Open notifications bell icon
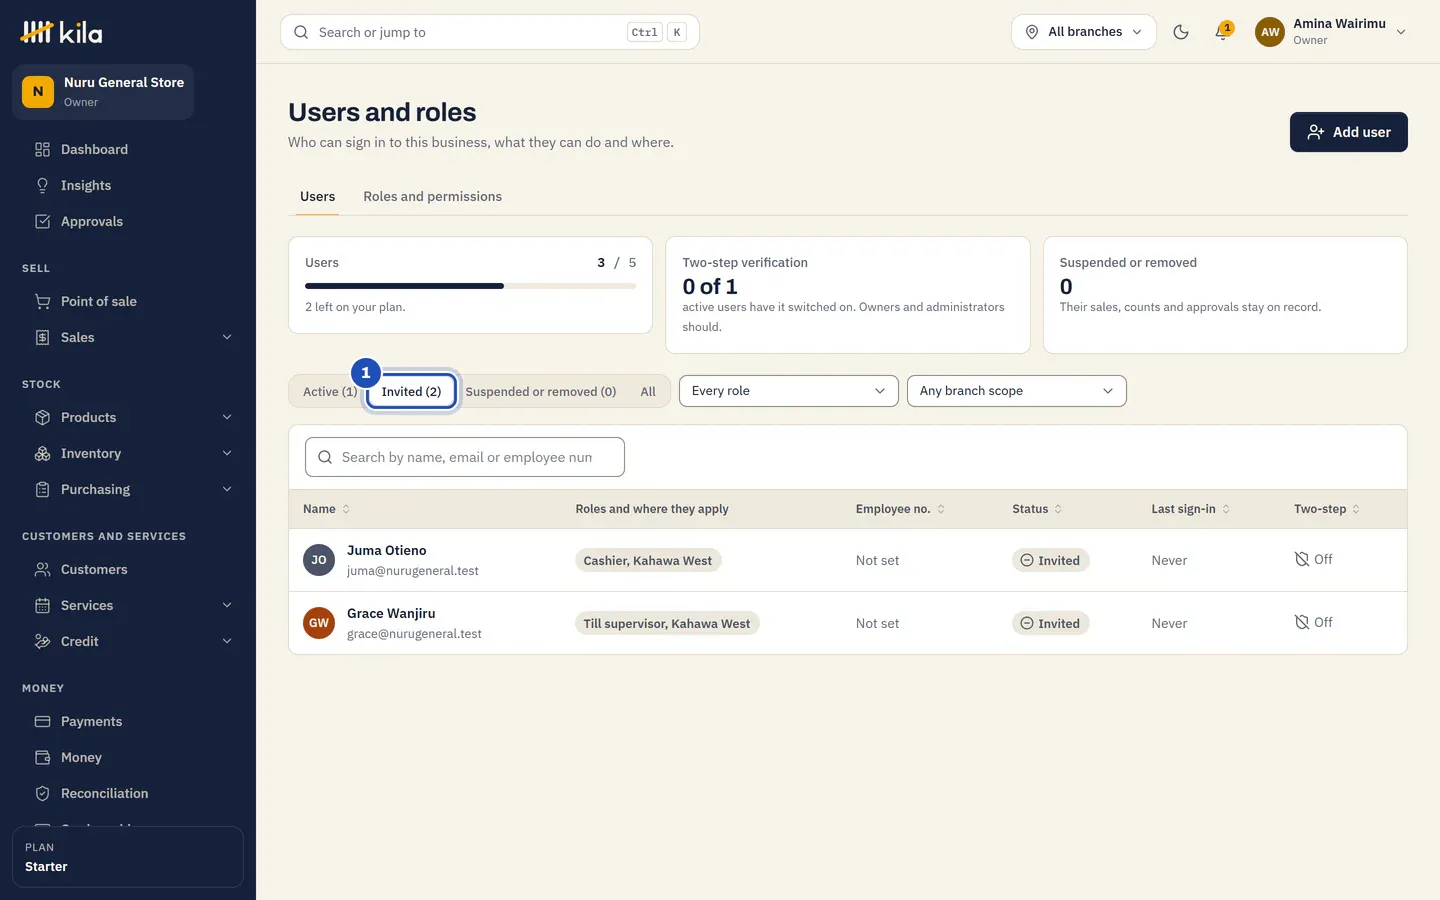This screenshot has width=1440, height=900. coord(1222,32)
